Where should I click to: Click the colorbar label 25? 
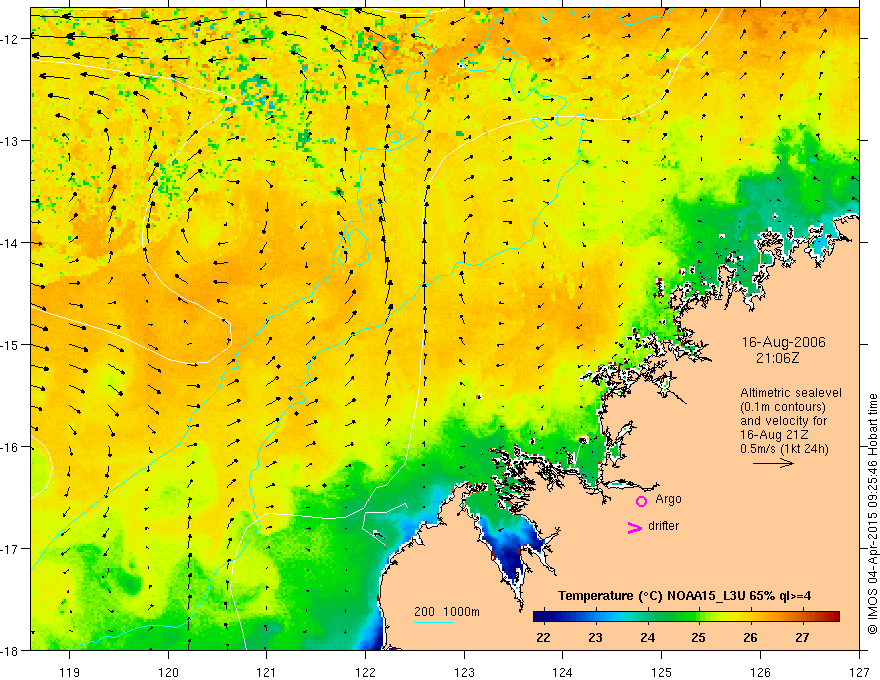(x=699, y=637)
